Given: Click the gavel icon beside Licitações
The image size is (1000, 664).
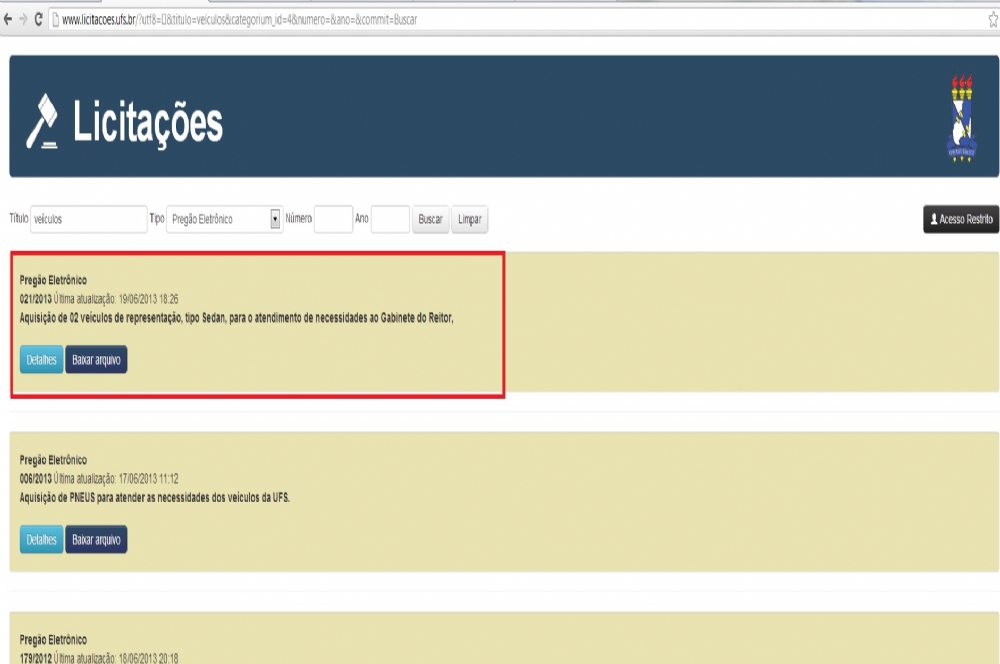Looking at the screenshot, I should (x=42, y=122).
